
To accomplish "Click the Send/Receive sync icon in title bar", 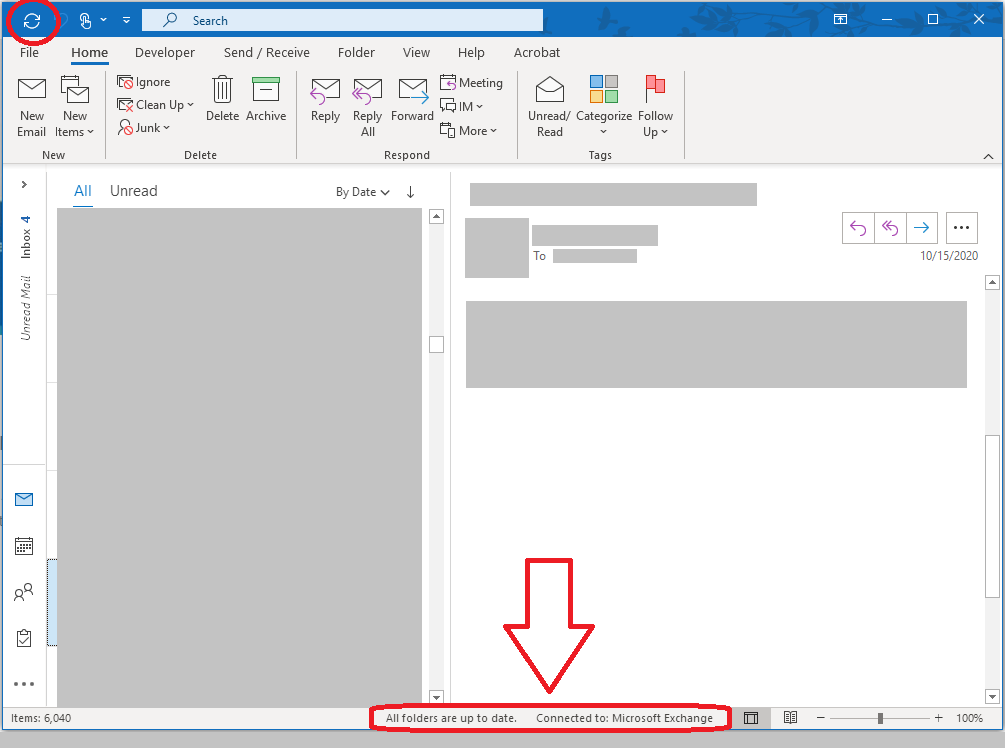I will pos(32,20).
